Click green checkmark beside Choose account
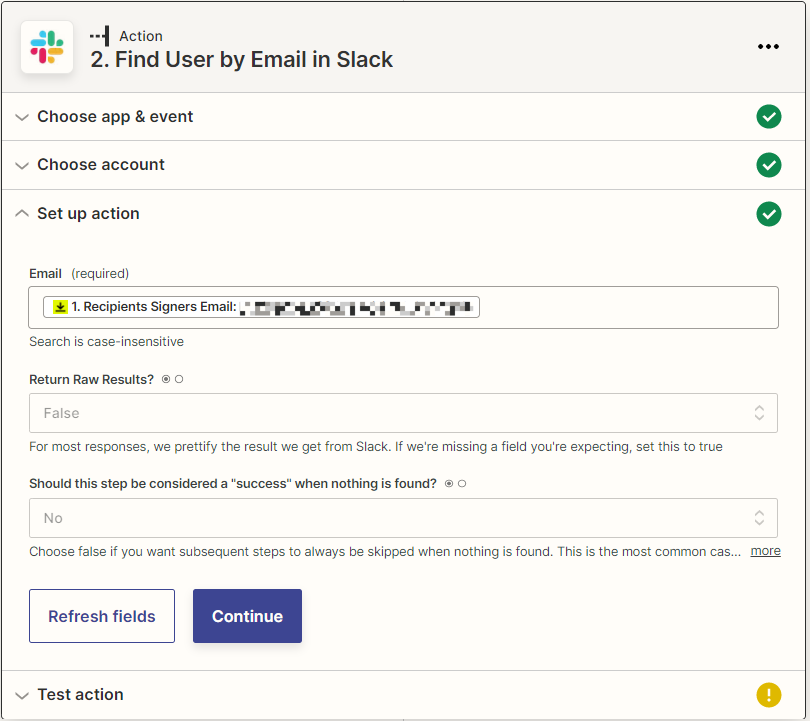Image resolution: width=810 pixels, height=721 pixels. click(769, 165)
